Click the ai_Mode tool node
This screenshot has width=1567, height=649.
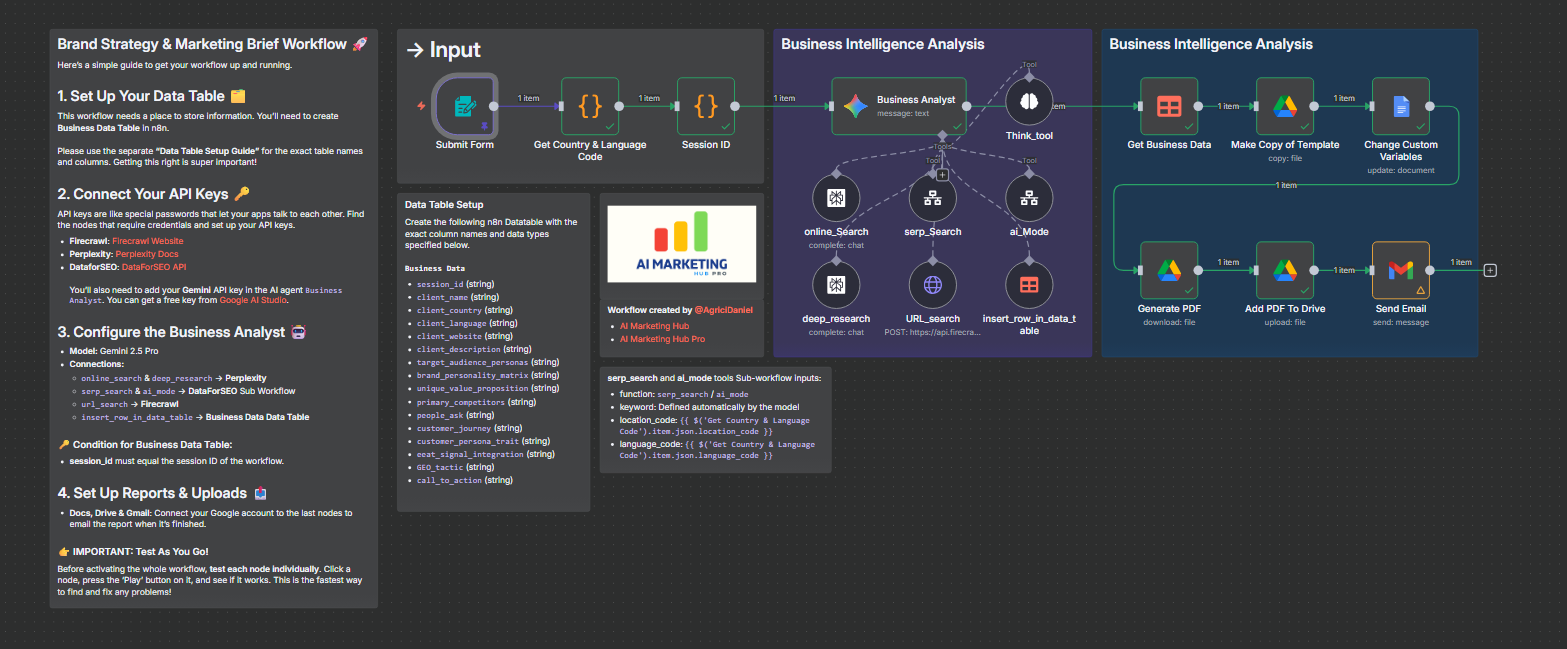point(1029,199)
